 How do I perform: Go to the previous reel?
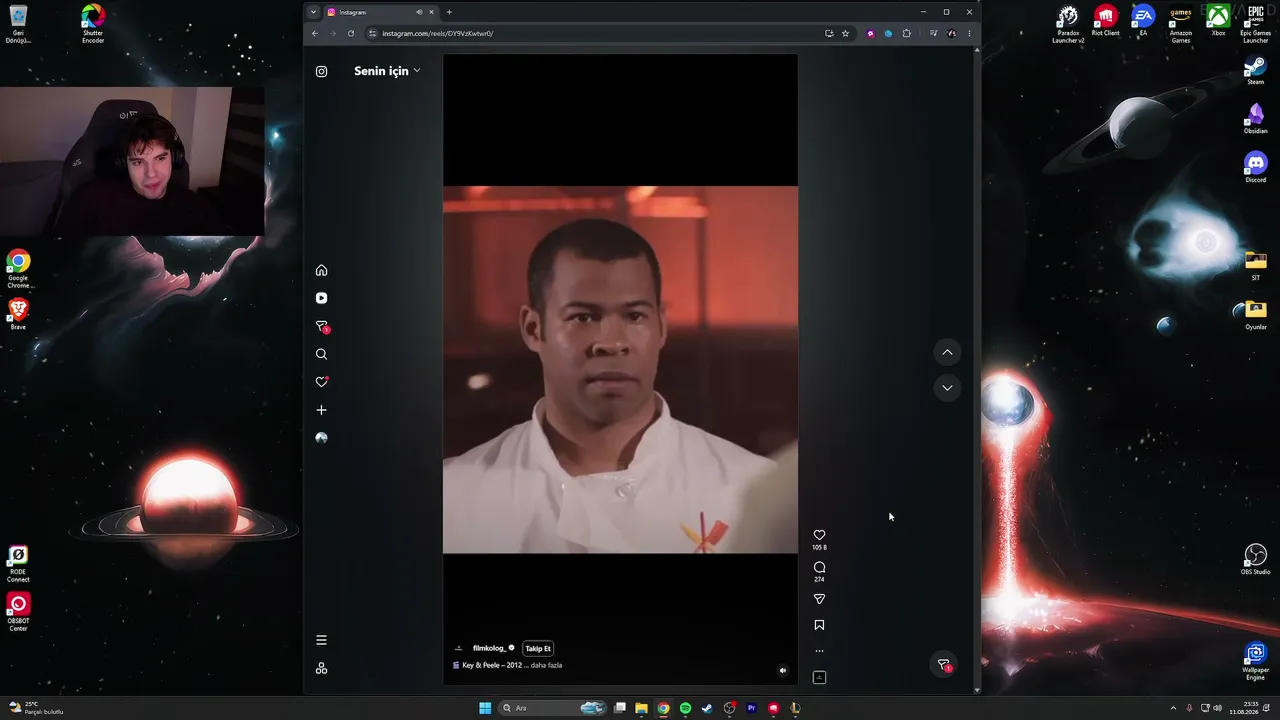click(x=947, y=352)
